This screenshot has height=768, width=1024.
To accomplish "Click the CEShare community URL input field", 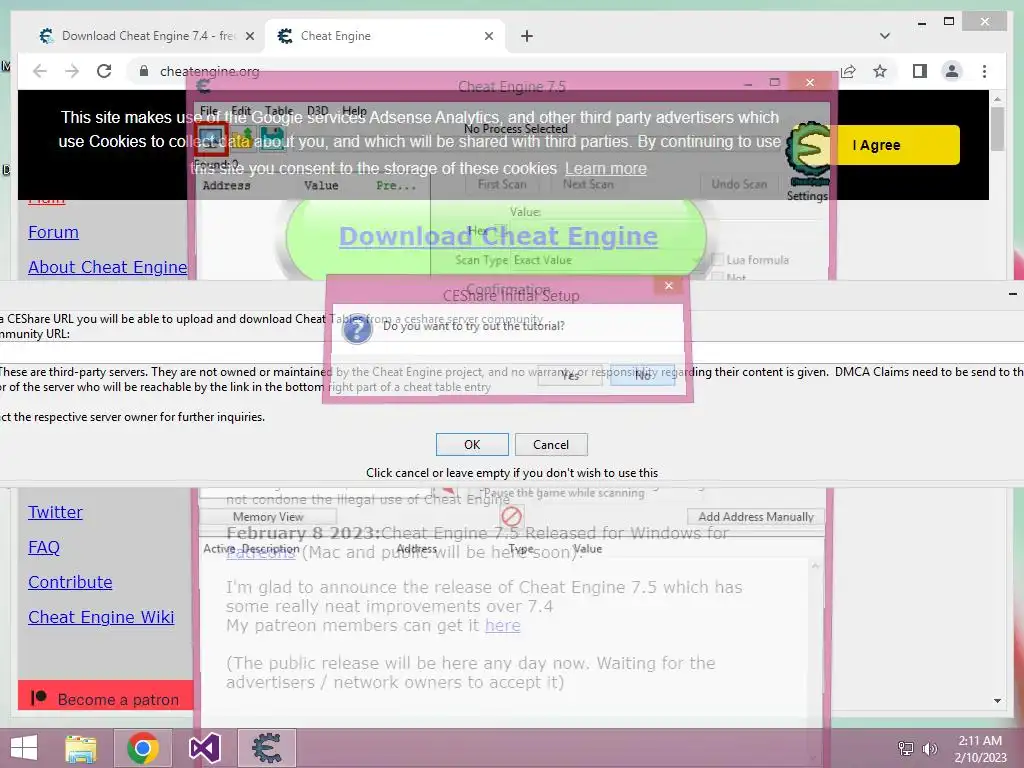I will click(512, 352).
